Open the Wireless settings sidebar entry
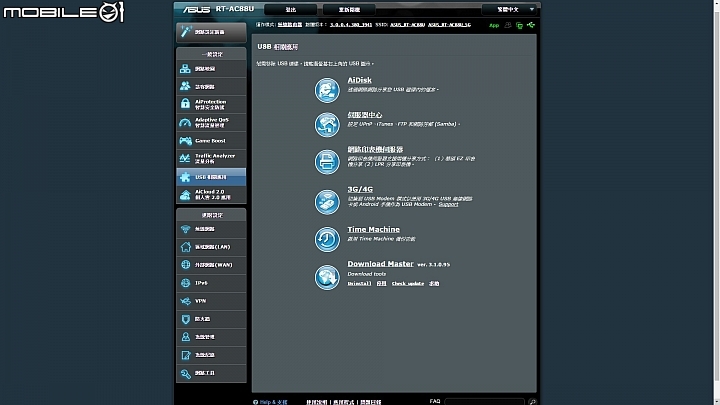 211,229
